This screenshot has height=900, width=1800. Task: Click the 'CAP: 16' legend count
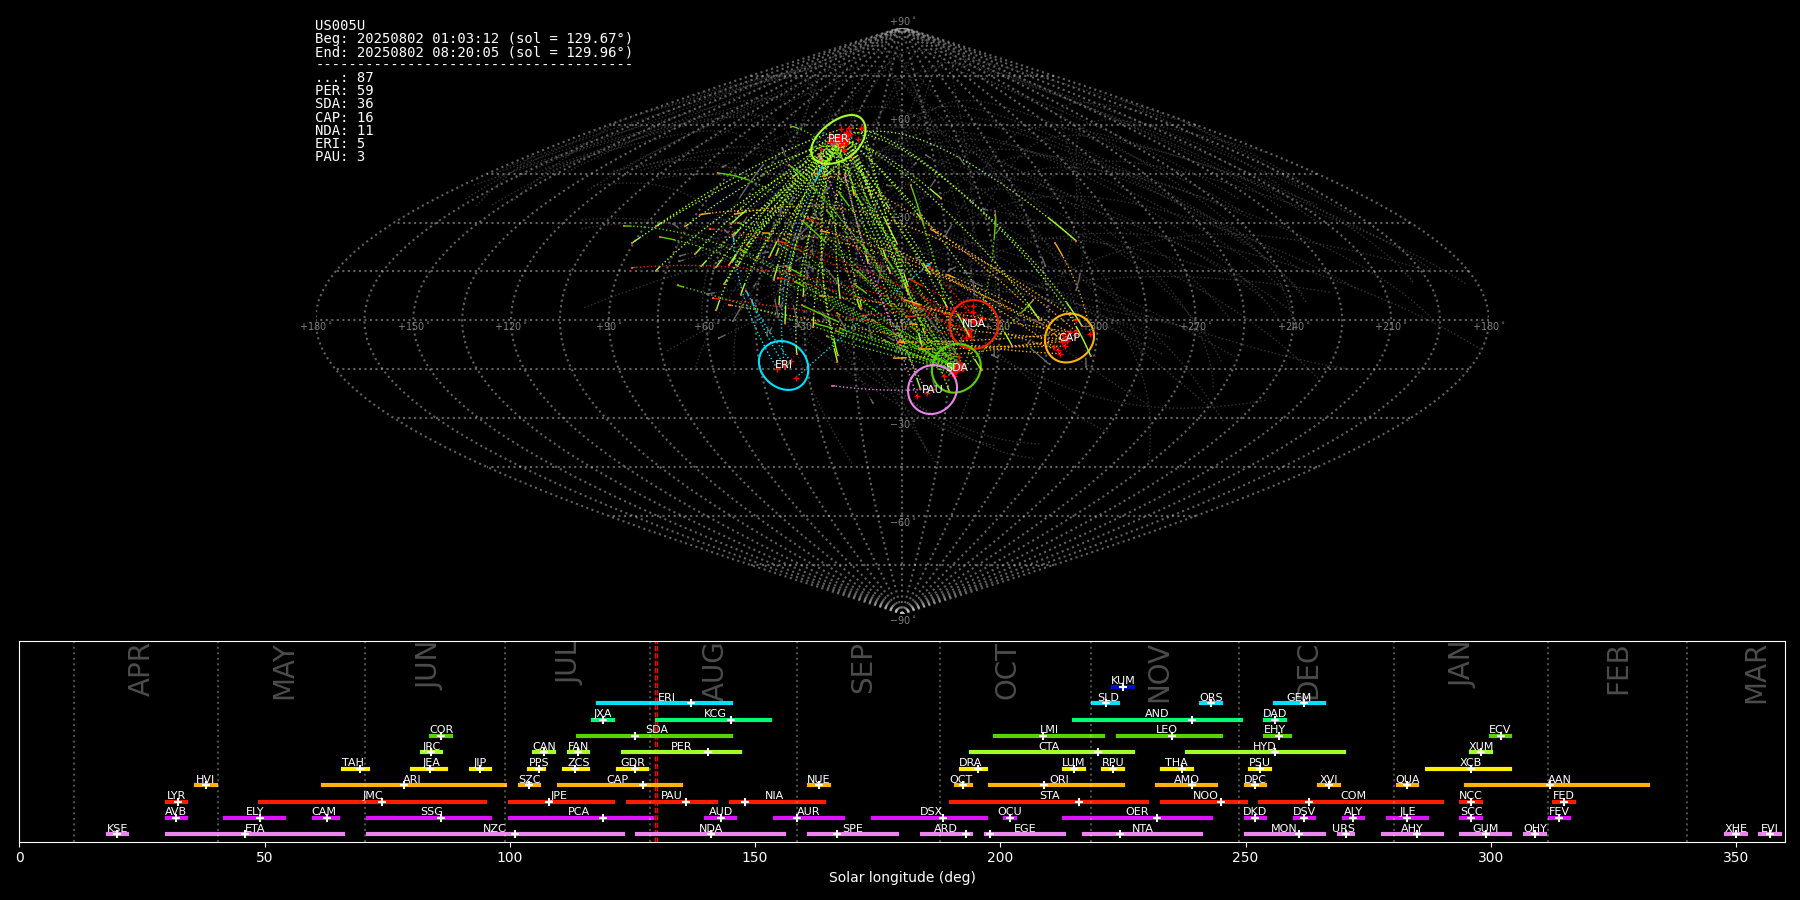(x=344, y=117)
